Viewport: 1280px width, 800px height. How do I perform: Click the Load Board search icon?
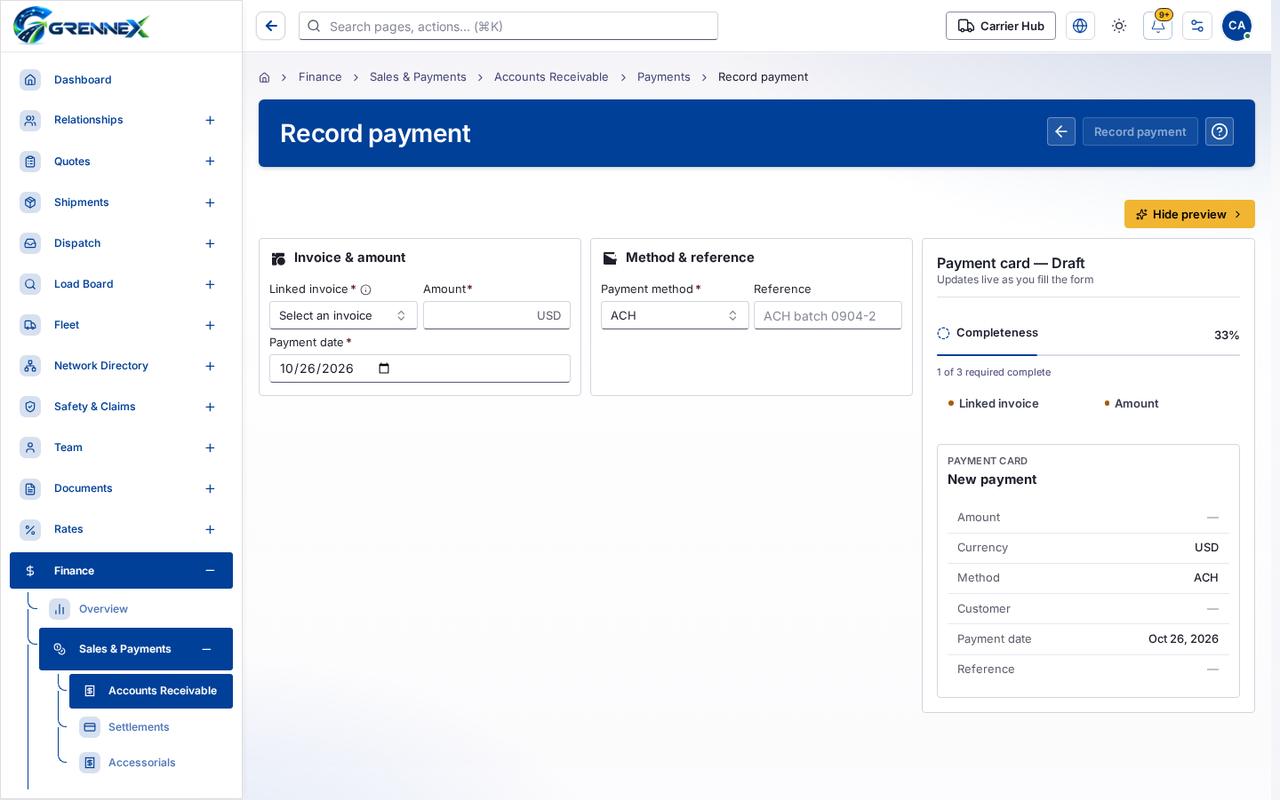pos(30,284)
